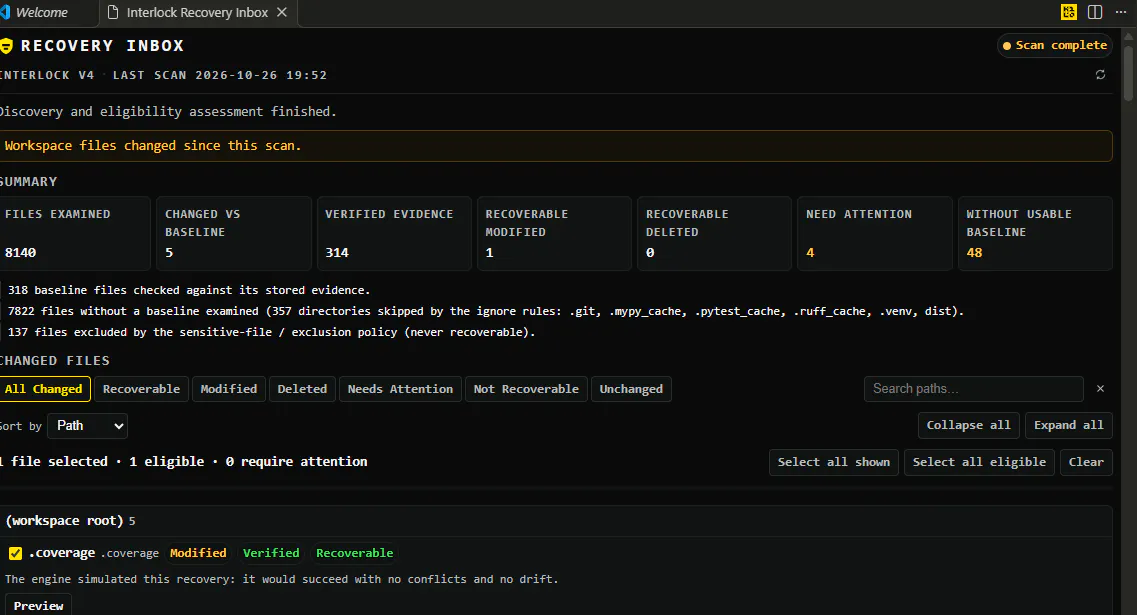Viewport: 1137px width, 615px height.
Task: Click the Without Usable Baseline card
Action: click(1035, 234)
